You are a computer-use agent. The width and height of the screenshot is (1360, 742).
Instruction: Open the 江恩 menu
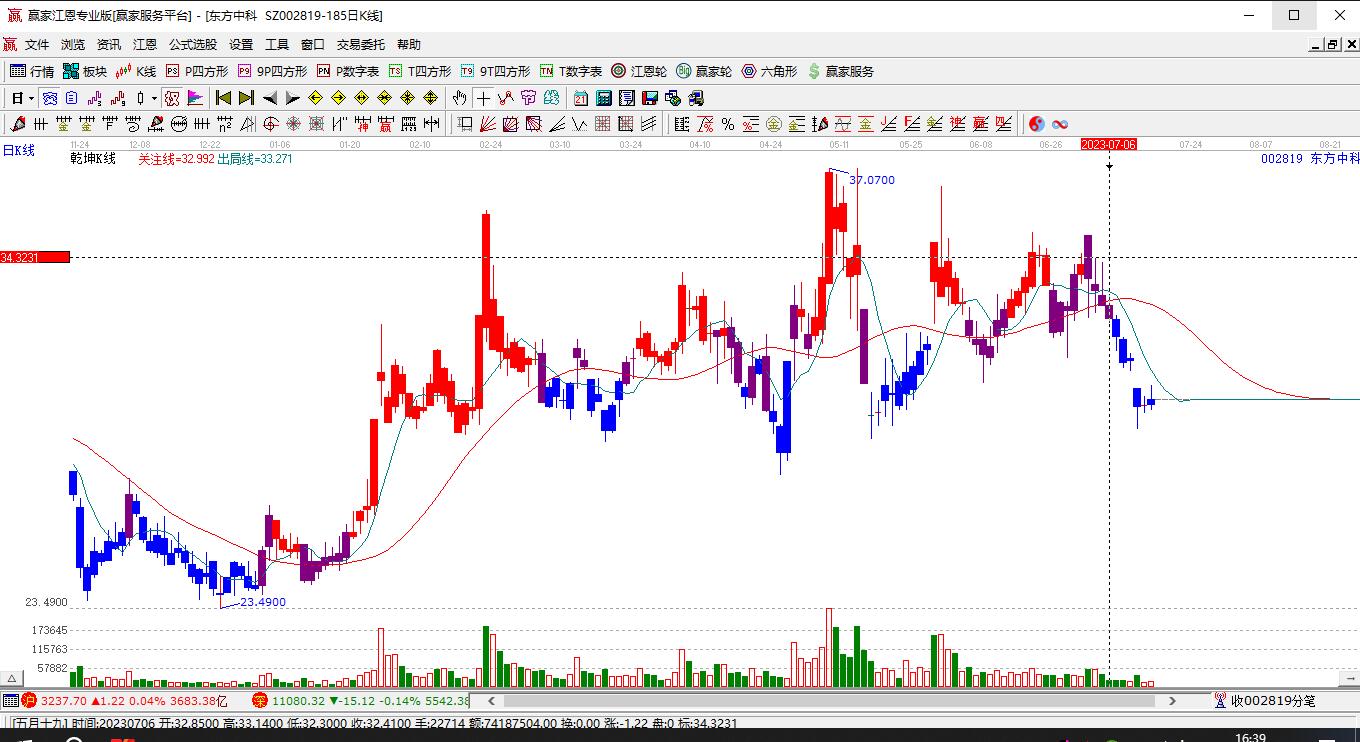(x=145, y=45)
